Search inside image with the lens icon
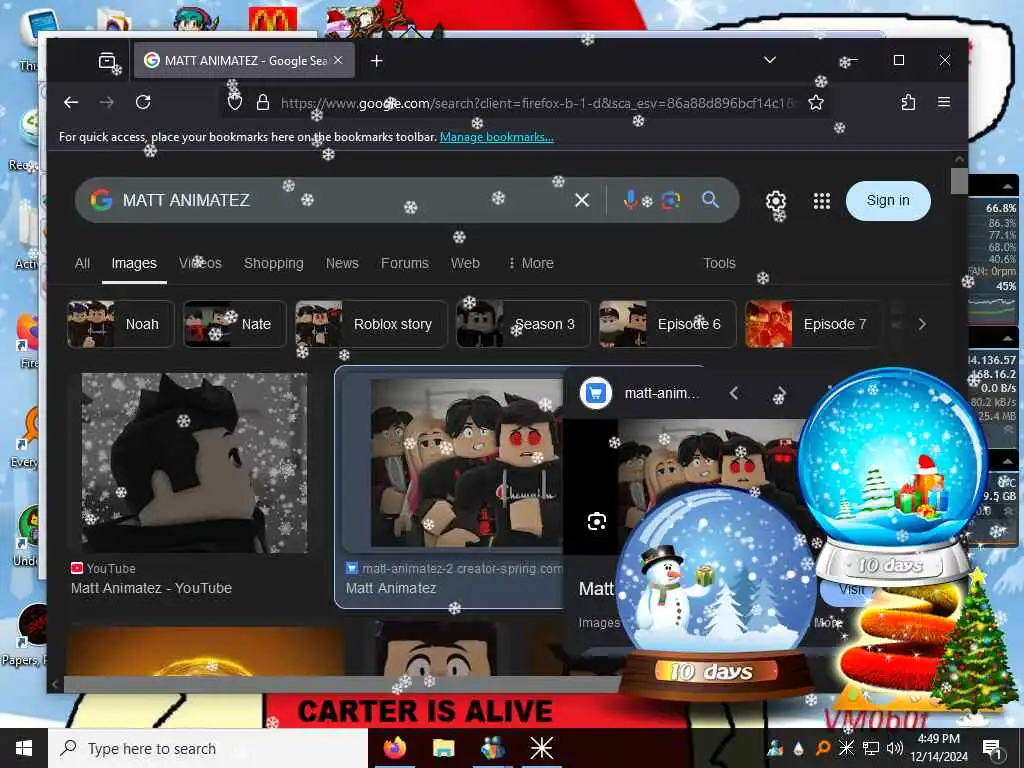The width and height of the screenshot is (1024, 768). point(596,521)
